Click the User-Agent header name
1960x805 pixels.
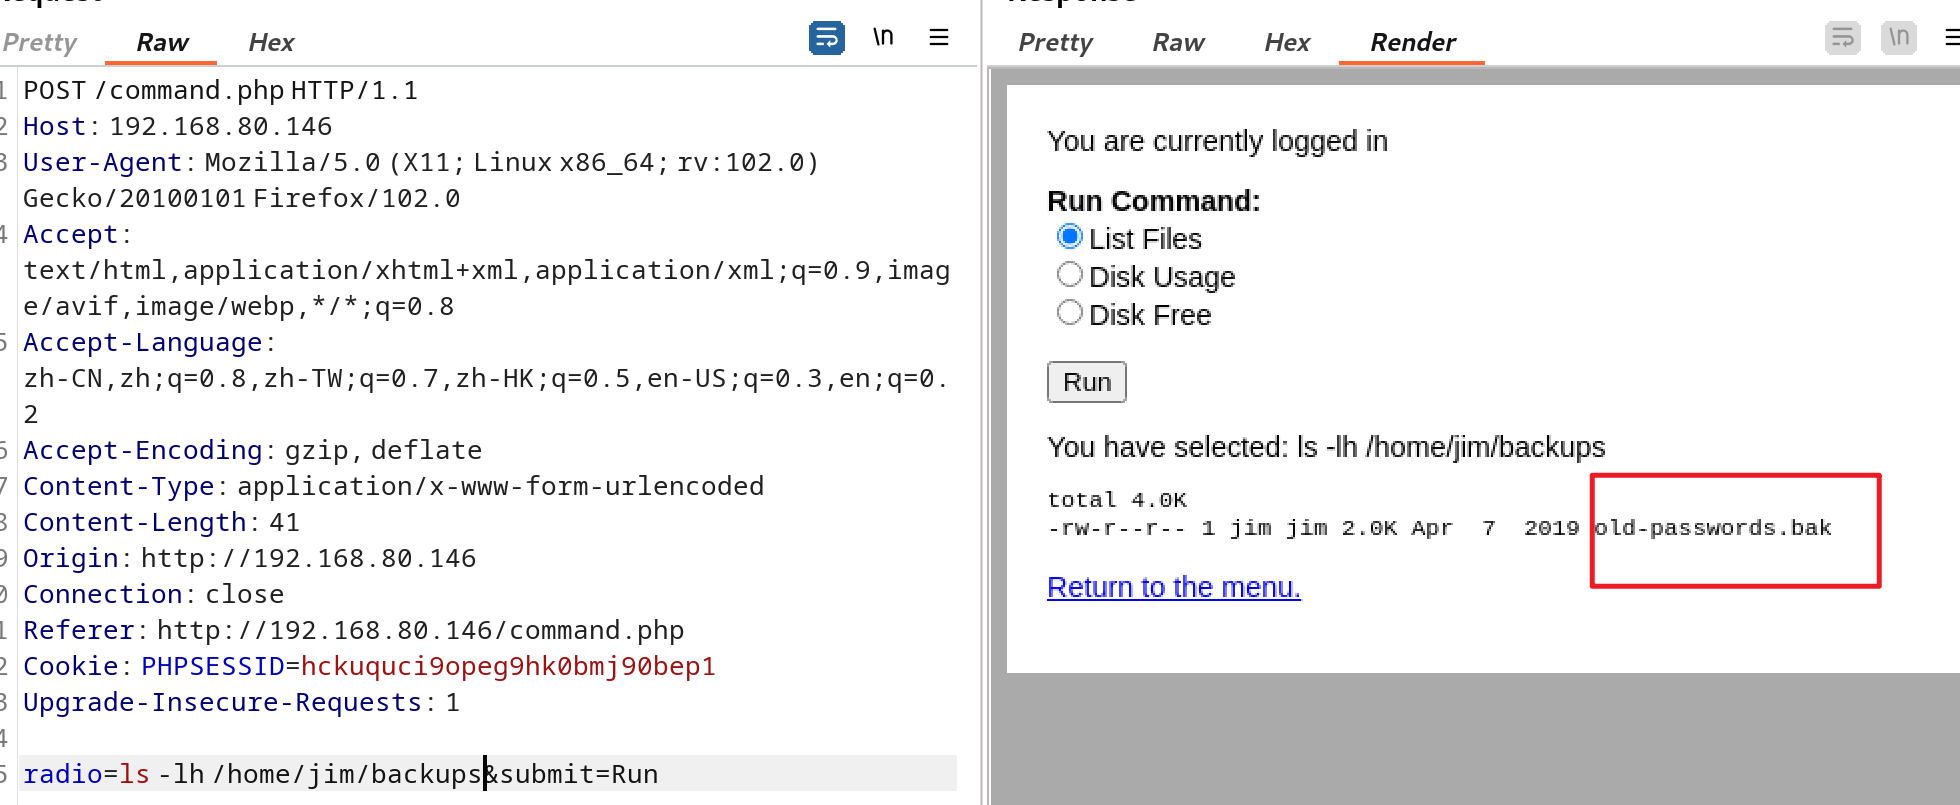coord(102,162)
